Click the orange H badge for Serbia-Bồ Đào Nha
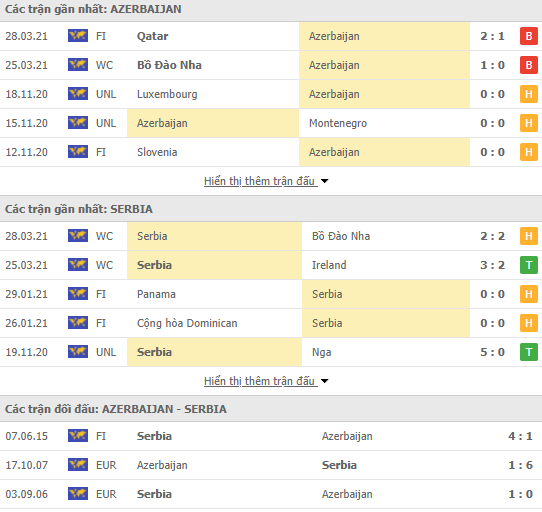Screen dimensions: 542x512 tap(529, 236)
